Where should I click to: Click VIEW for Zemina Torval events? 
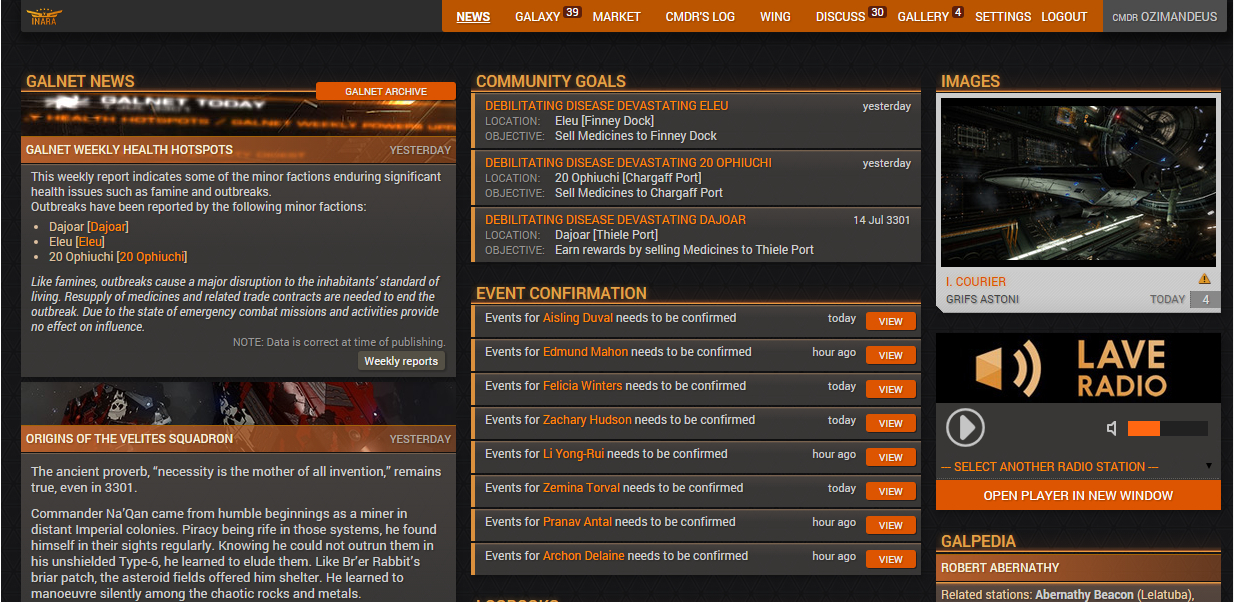point(891,491)
